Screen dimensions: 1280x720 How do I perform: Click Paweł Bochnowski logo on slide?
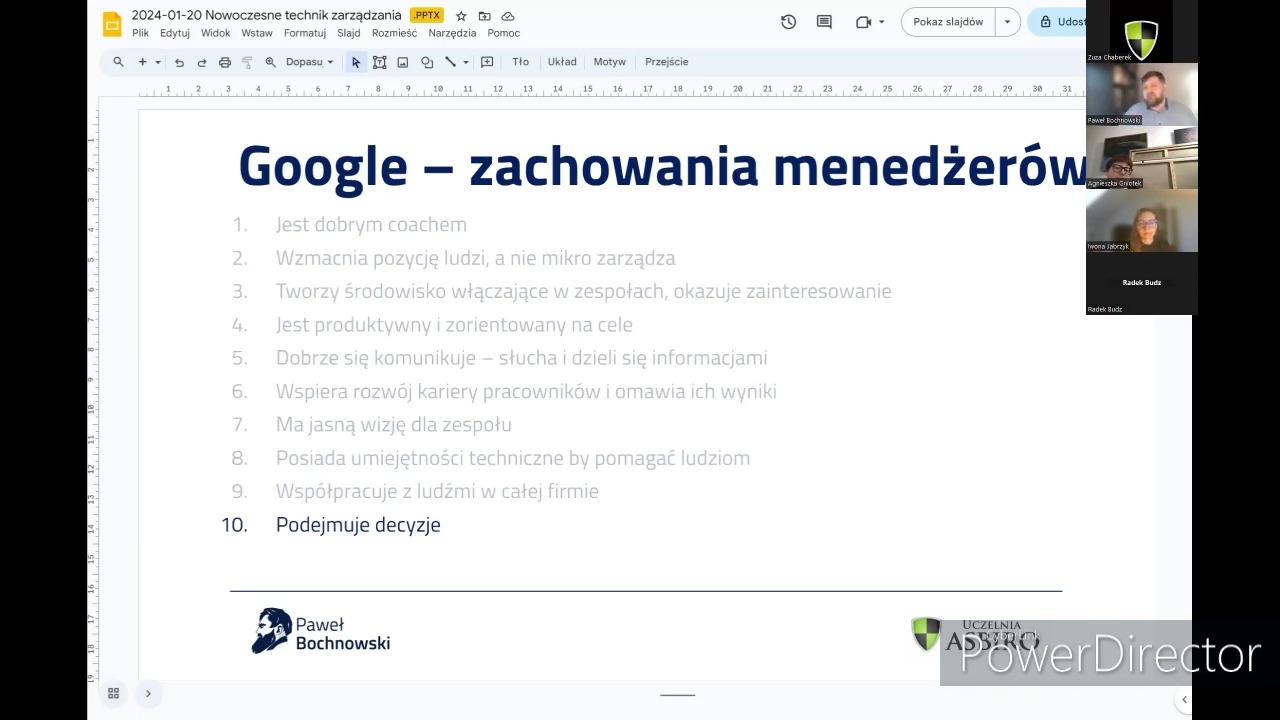(x=321, y=631)
